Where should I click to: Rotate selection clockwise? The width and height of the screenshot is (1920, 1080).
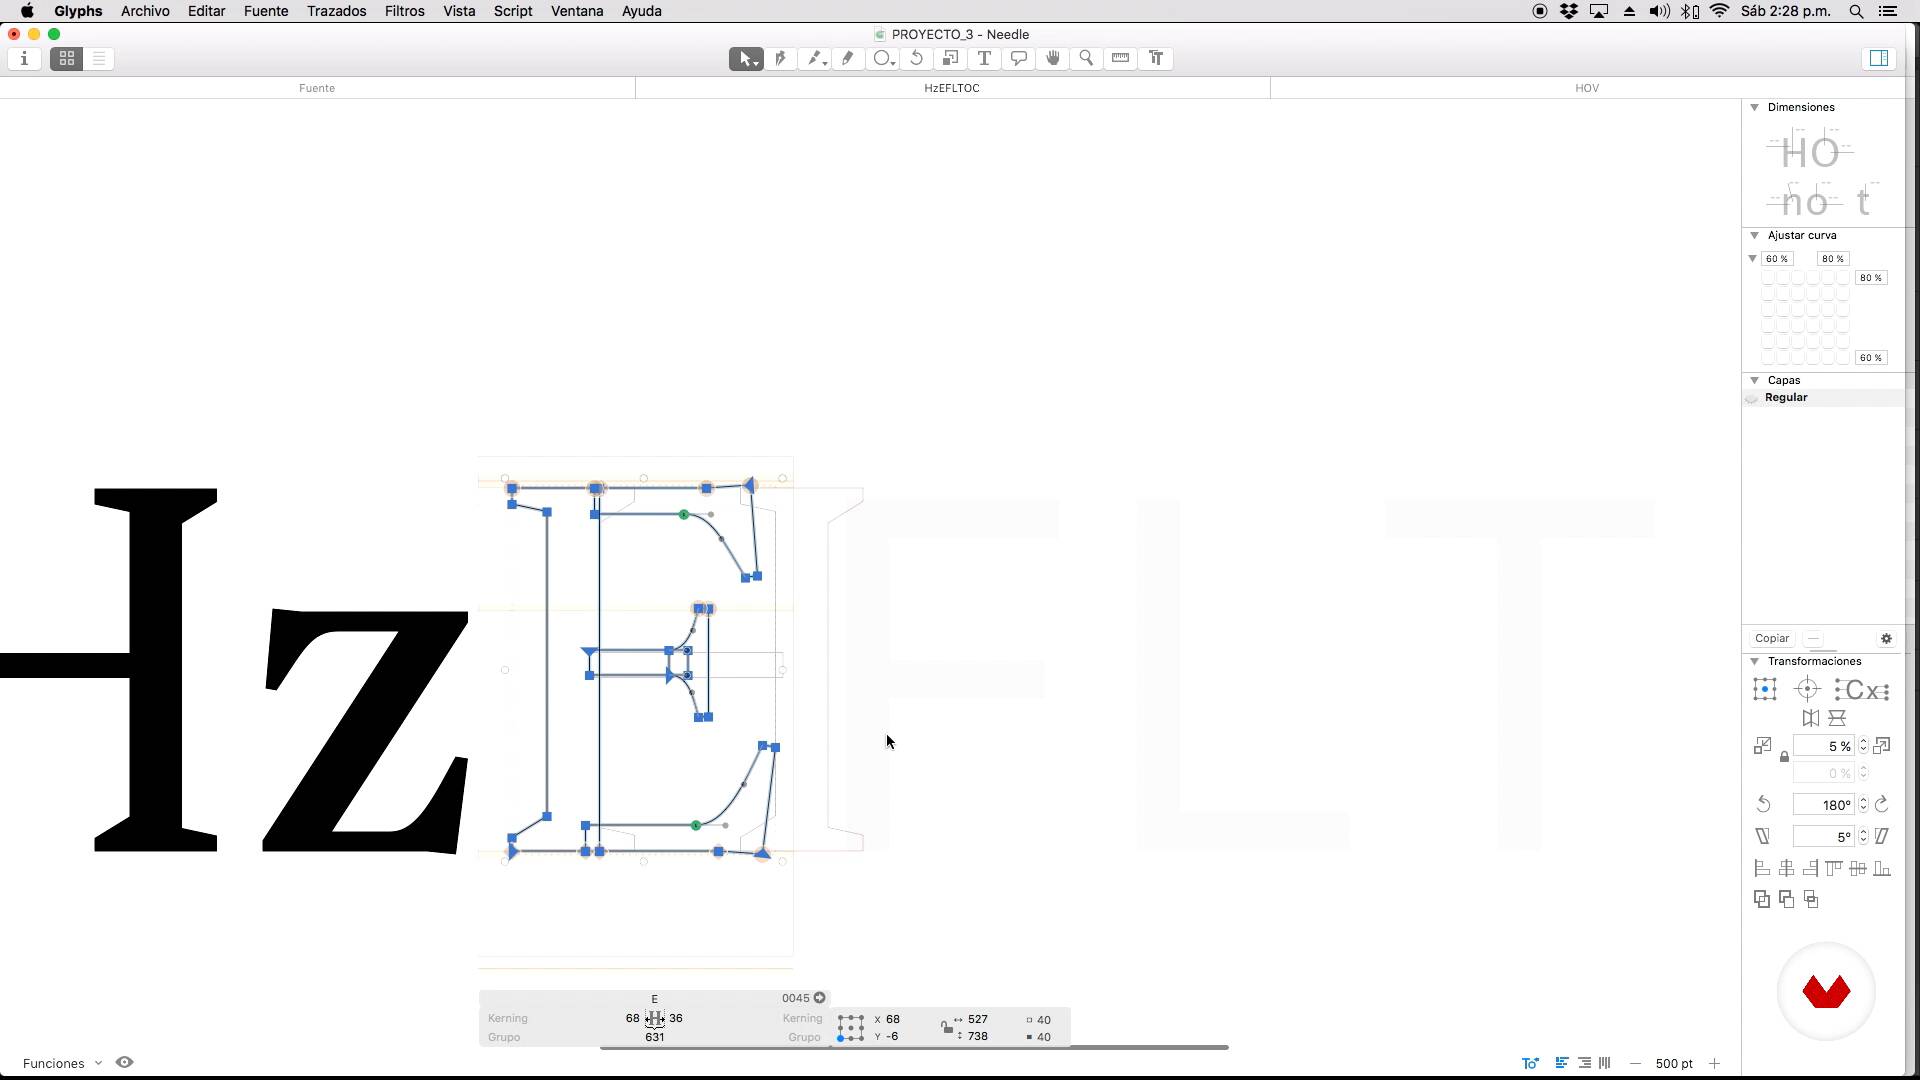[1882, 804]
